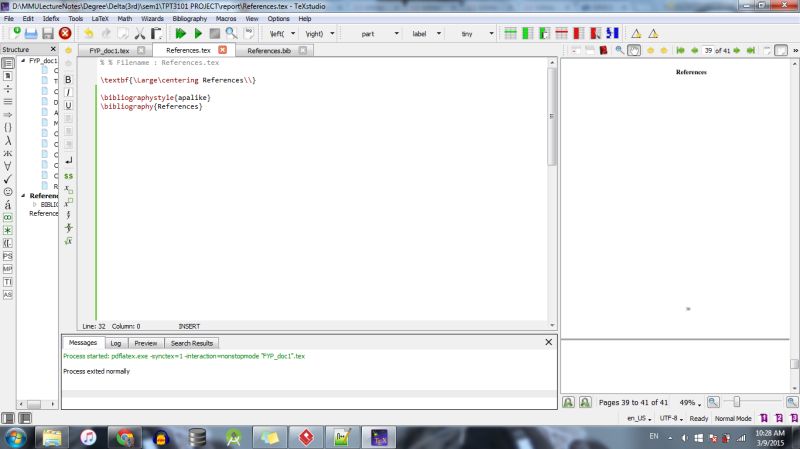Go to next page in PDF viewer
This screenshot has height=449, width=800.
737,51
